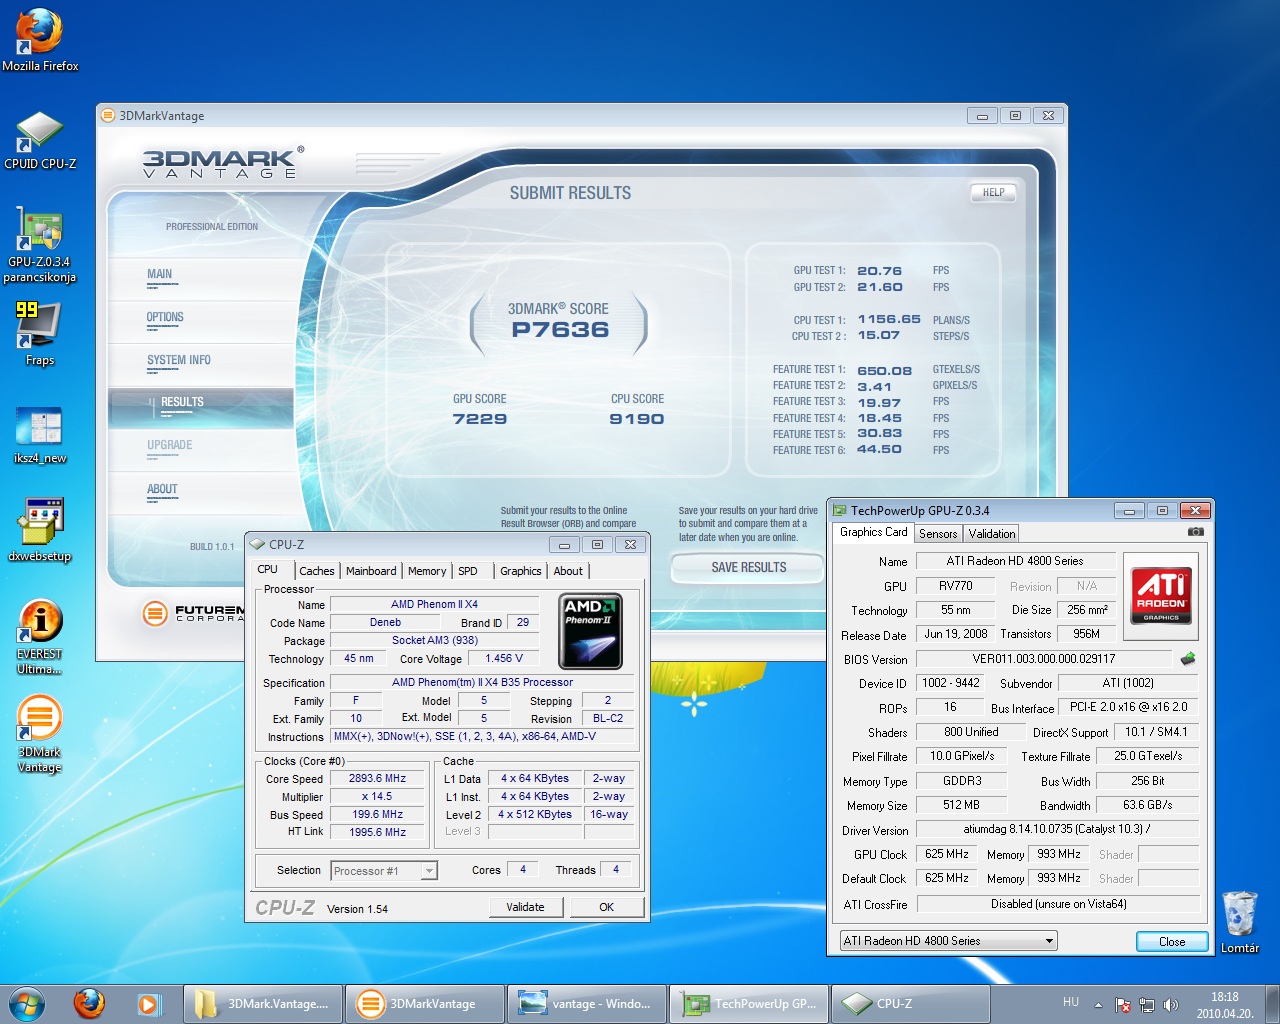Switch to the About tab in CPU-Z

pyautogui.click(x=568, y=571)
